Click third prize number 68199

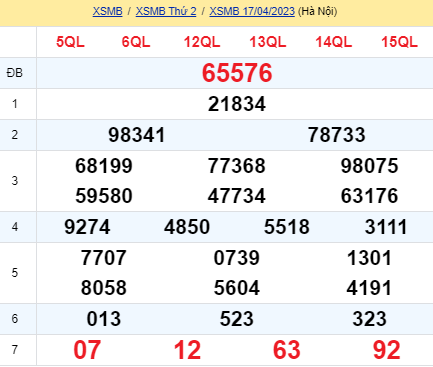[104, 166]
